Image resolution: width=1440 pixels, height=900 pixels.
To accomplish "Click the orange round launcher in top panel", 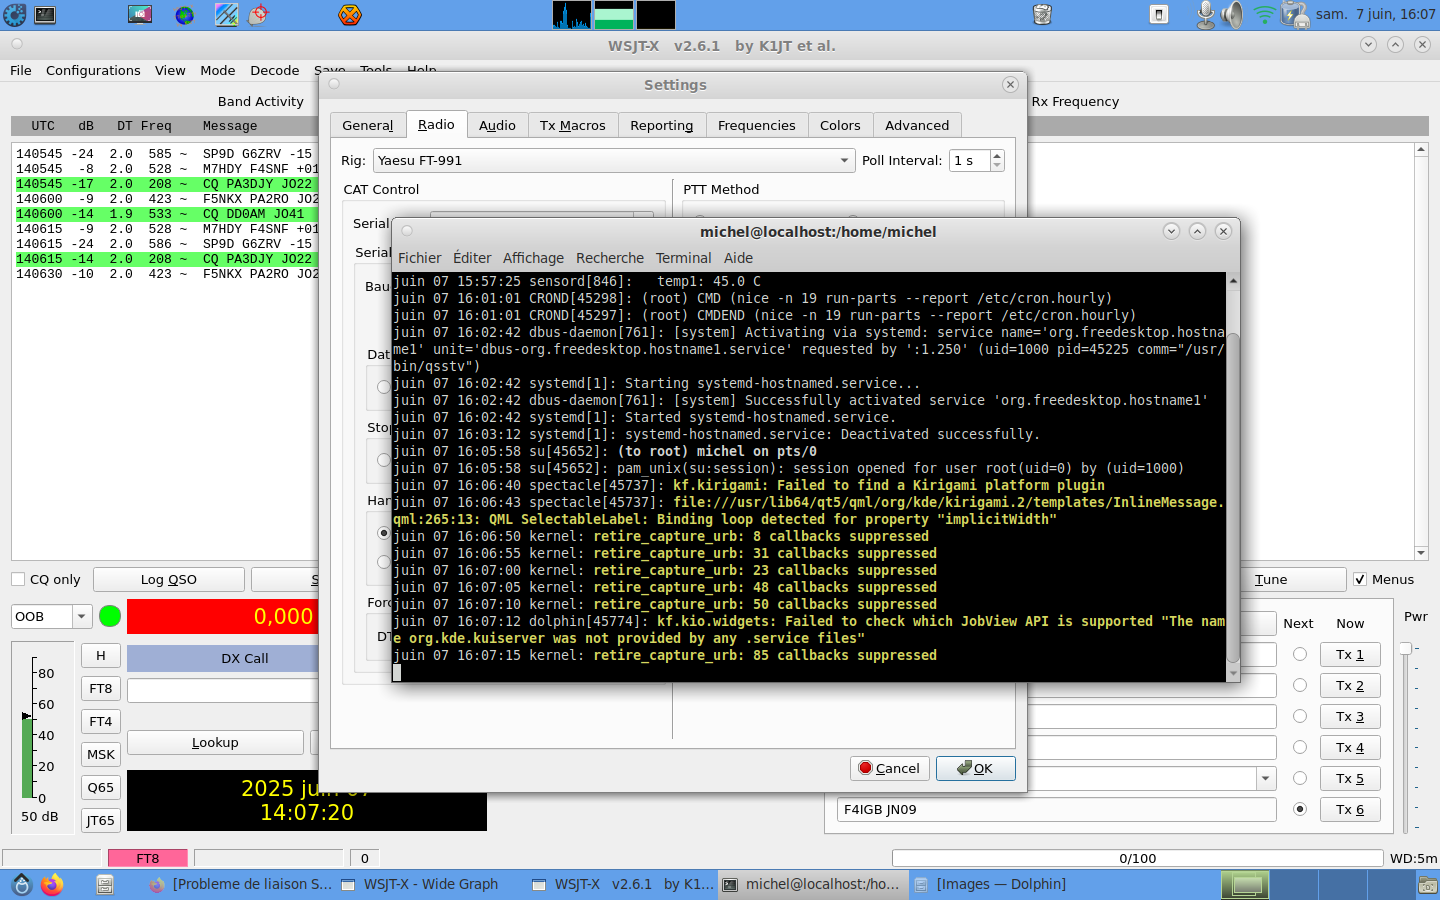I will pos(349,14).
